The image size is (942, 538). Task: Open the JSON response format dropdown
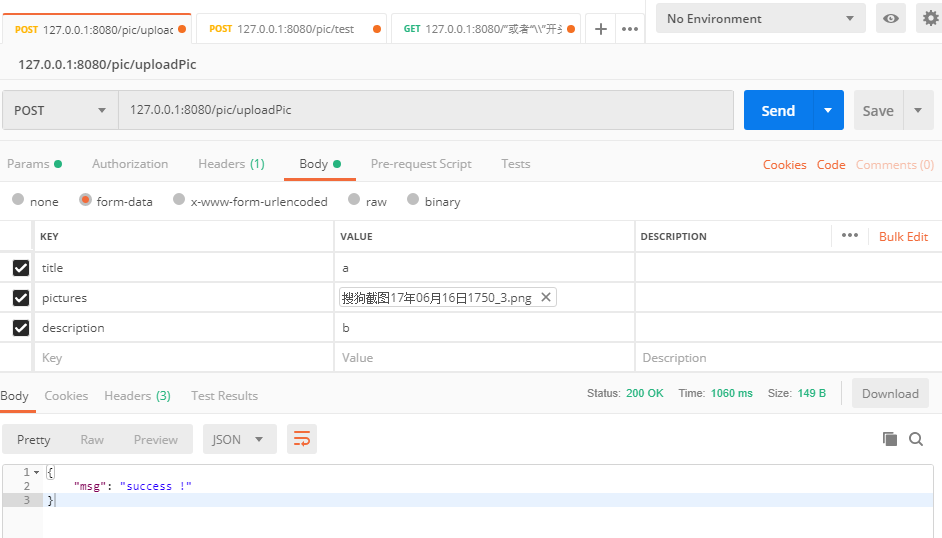[x=239, y=439]
